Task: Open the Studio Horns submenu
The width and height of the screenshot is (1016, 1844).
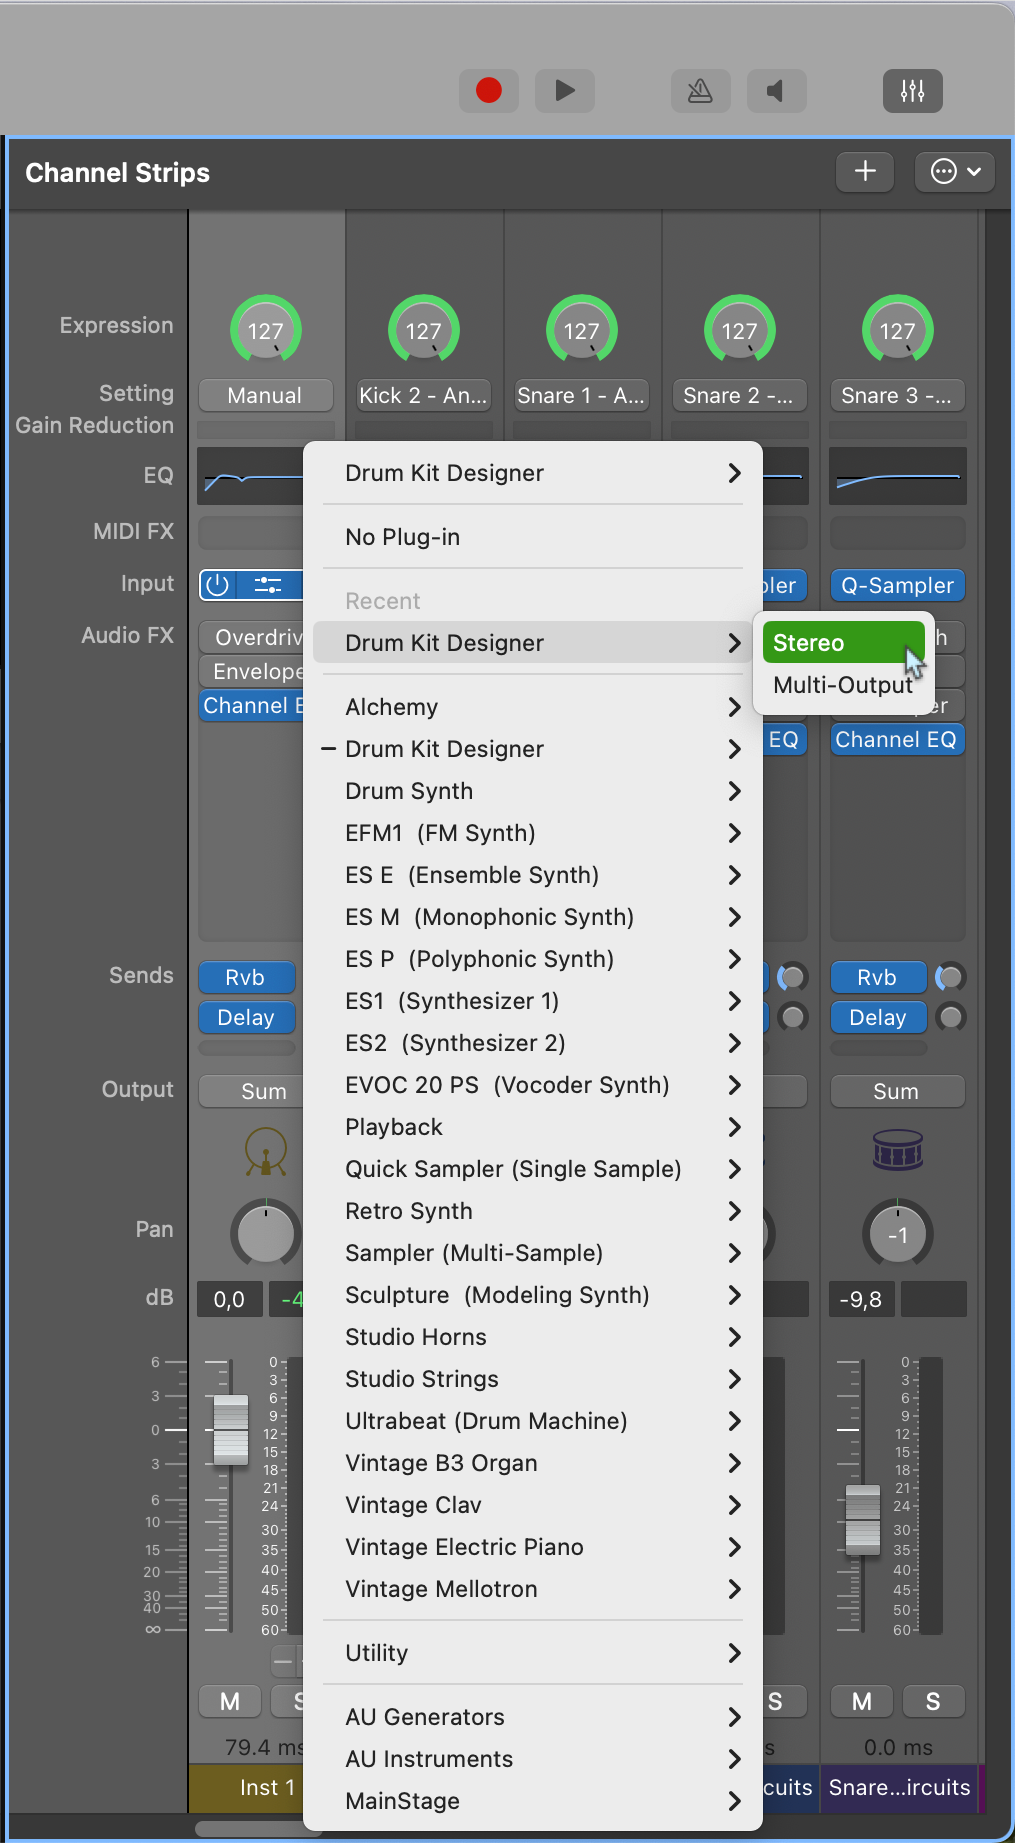Action: click(x=533, y=1337)
